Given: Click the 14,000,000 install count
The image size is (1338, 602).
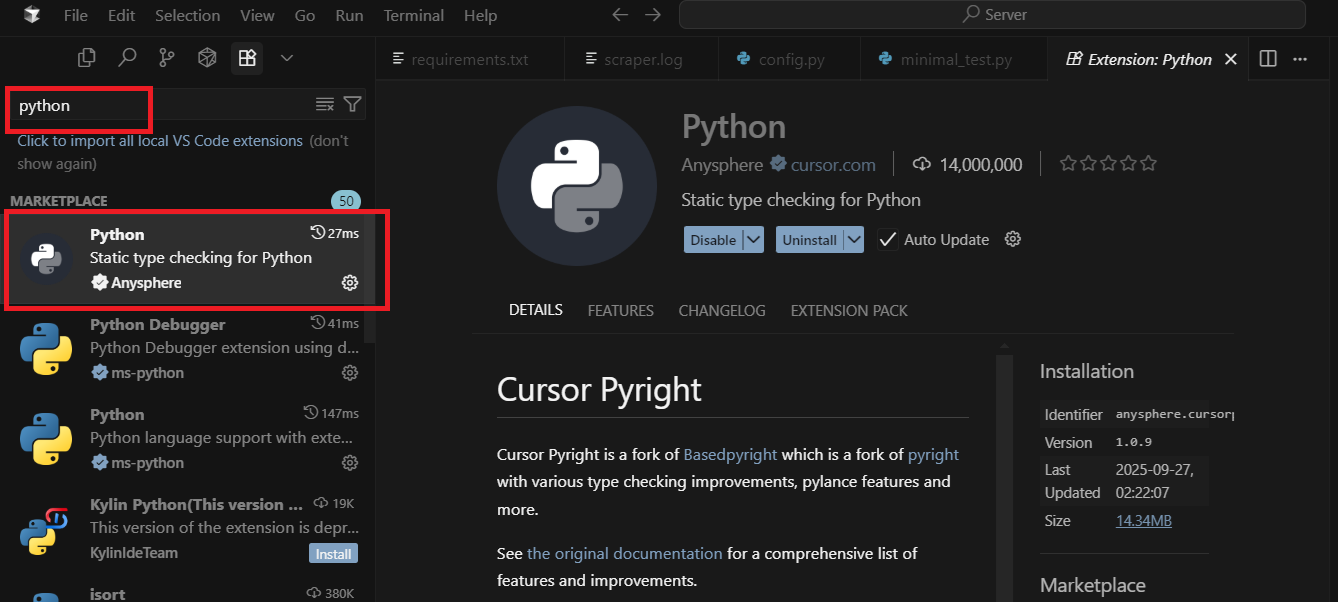Looking at the screenshot, I should [x=968, y=165].
